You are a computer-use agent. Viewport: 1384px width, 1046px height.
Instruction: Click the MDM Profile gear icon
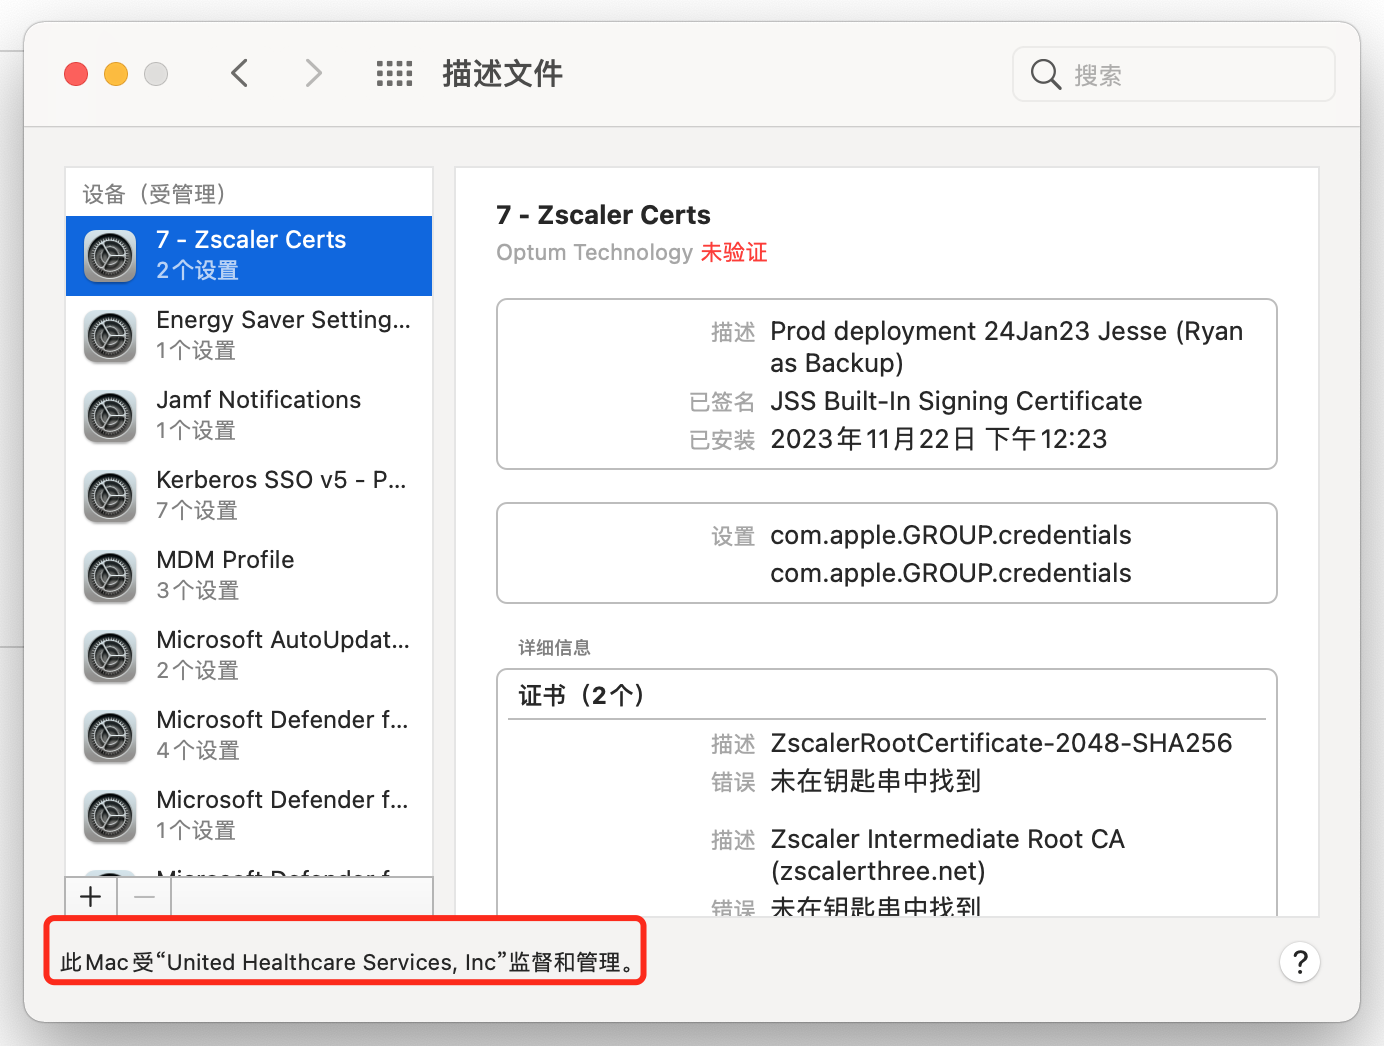[x=110, y=576]
